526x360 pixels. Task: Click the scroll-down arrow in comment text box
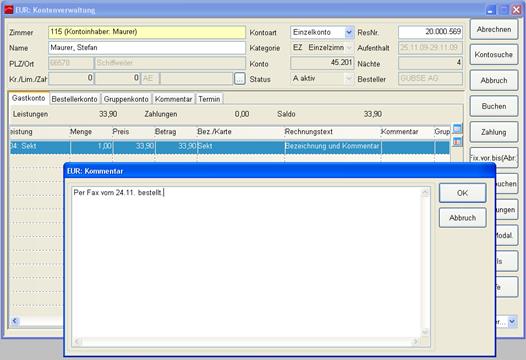(425, 332)
